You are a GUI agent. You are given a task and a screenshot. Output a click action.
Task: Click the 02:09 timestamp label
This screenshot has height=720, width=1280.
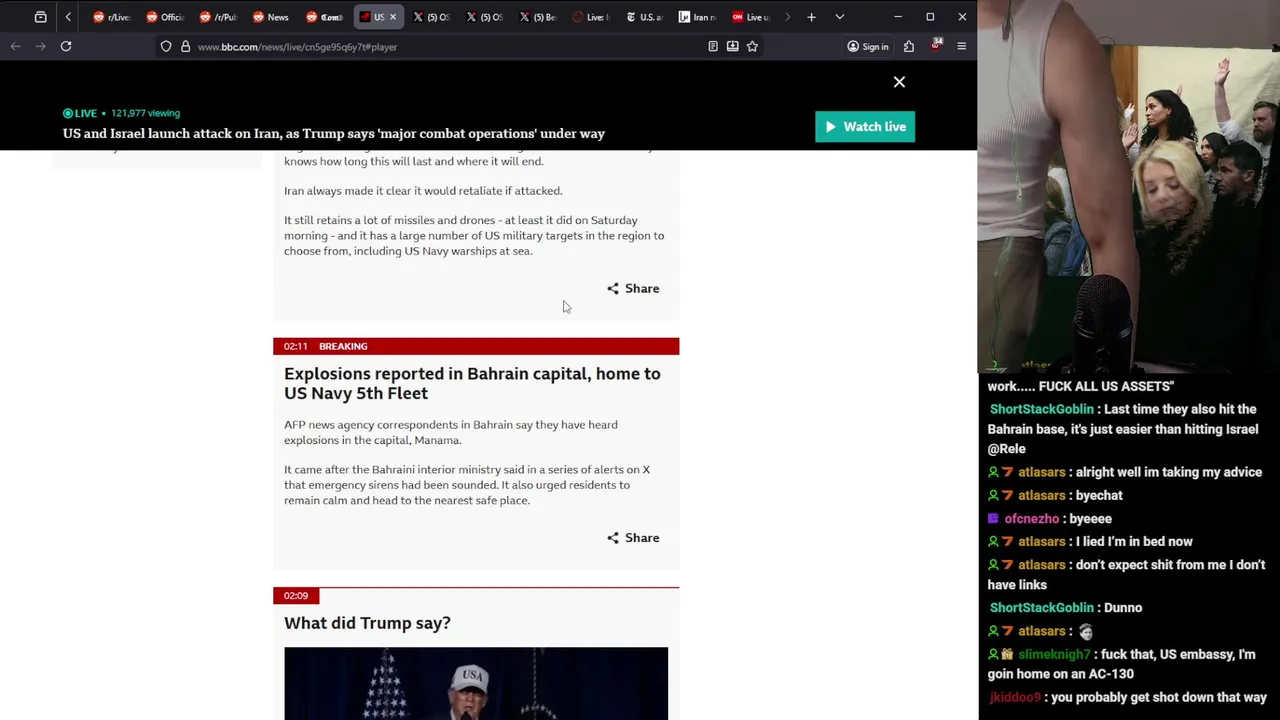tap(296, 596)
